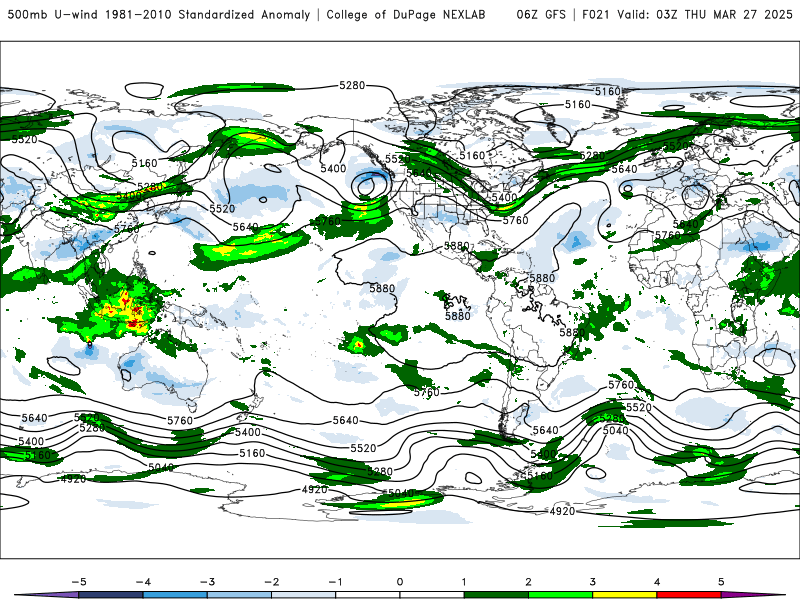Click the pale blue swatch between -2 and -1
The width and height of the screenshot is (800, 600).
coord(304,595)
